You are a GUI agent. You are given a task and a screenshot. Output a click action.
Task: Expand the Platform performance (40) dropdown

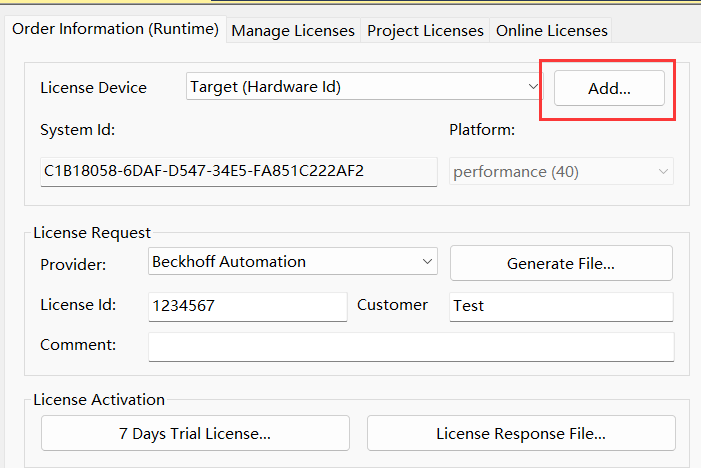pyautogui.click(x=561, y=171)
